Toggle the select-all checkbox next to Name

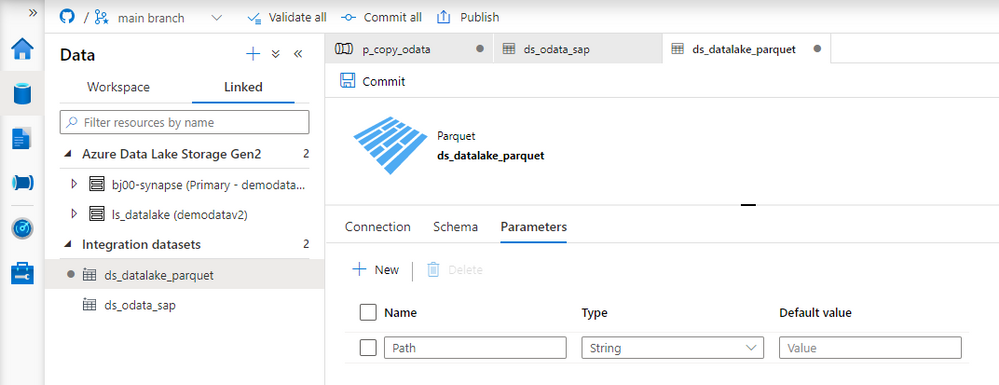coord(368,313)
